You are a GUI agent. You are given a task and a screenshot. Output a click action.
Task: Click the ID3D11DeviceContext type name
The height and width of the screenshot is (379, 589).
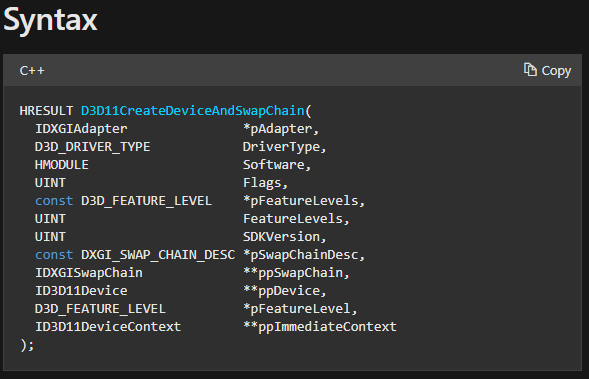(108, 327)
